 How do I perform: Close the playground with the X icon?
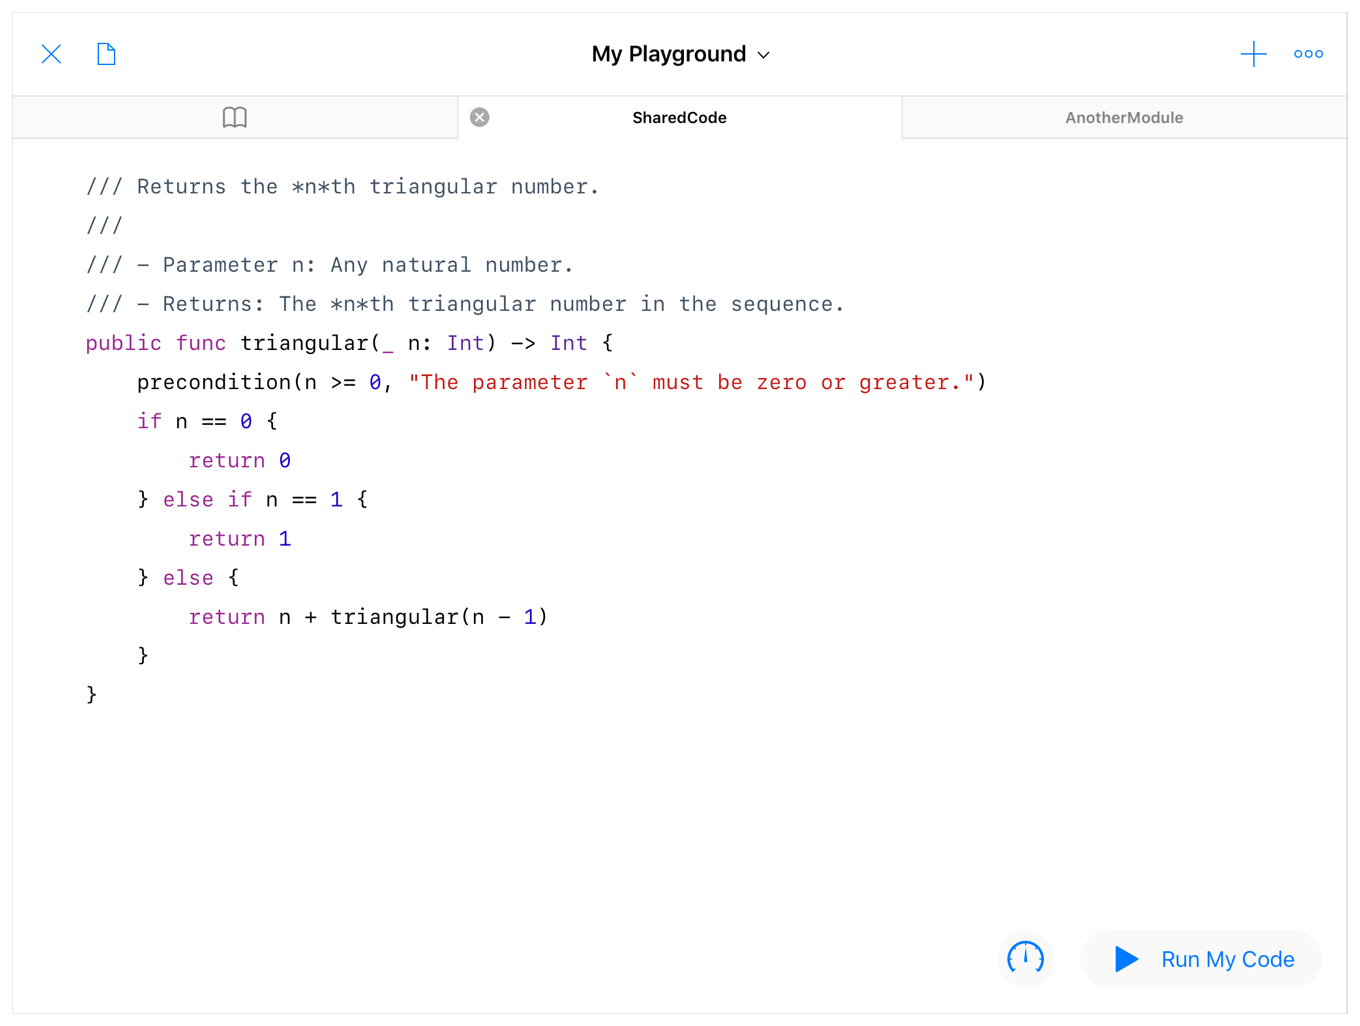pyautogui.click(x=51, y=54)
